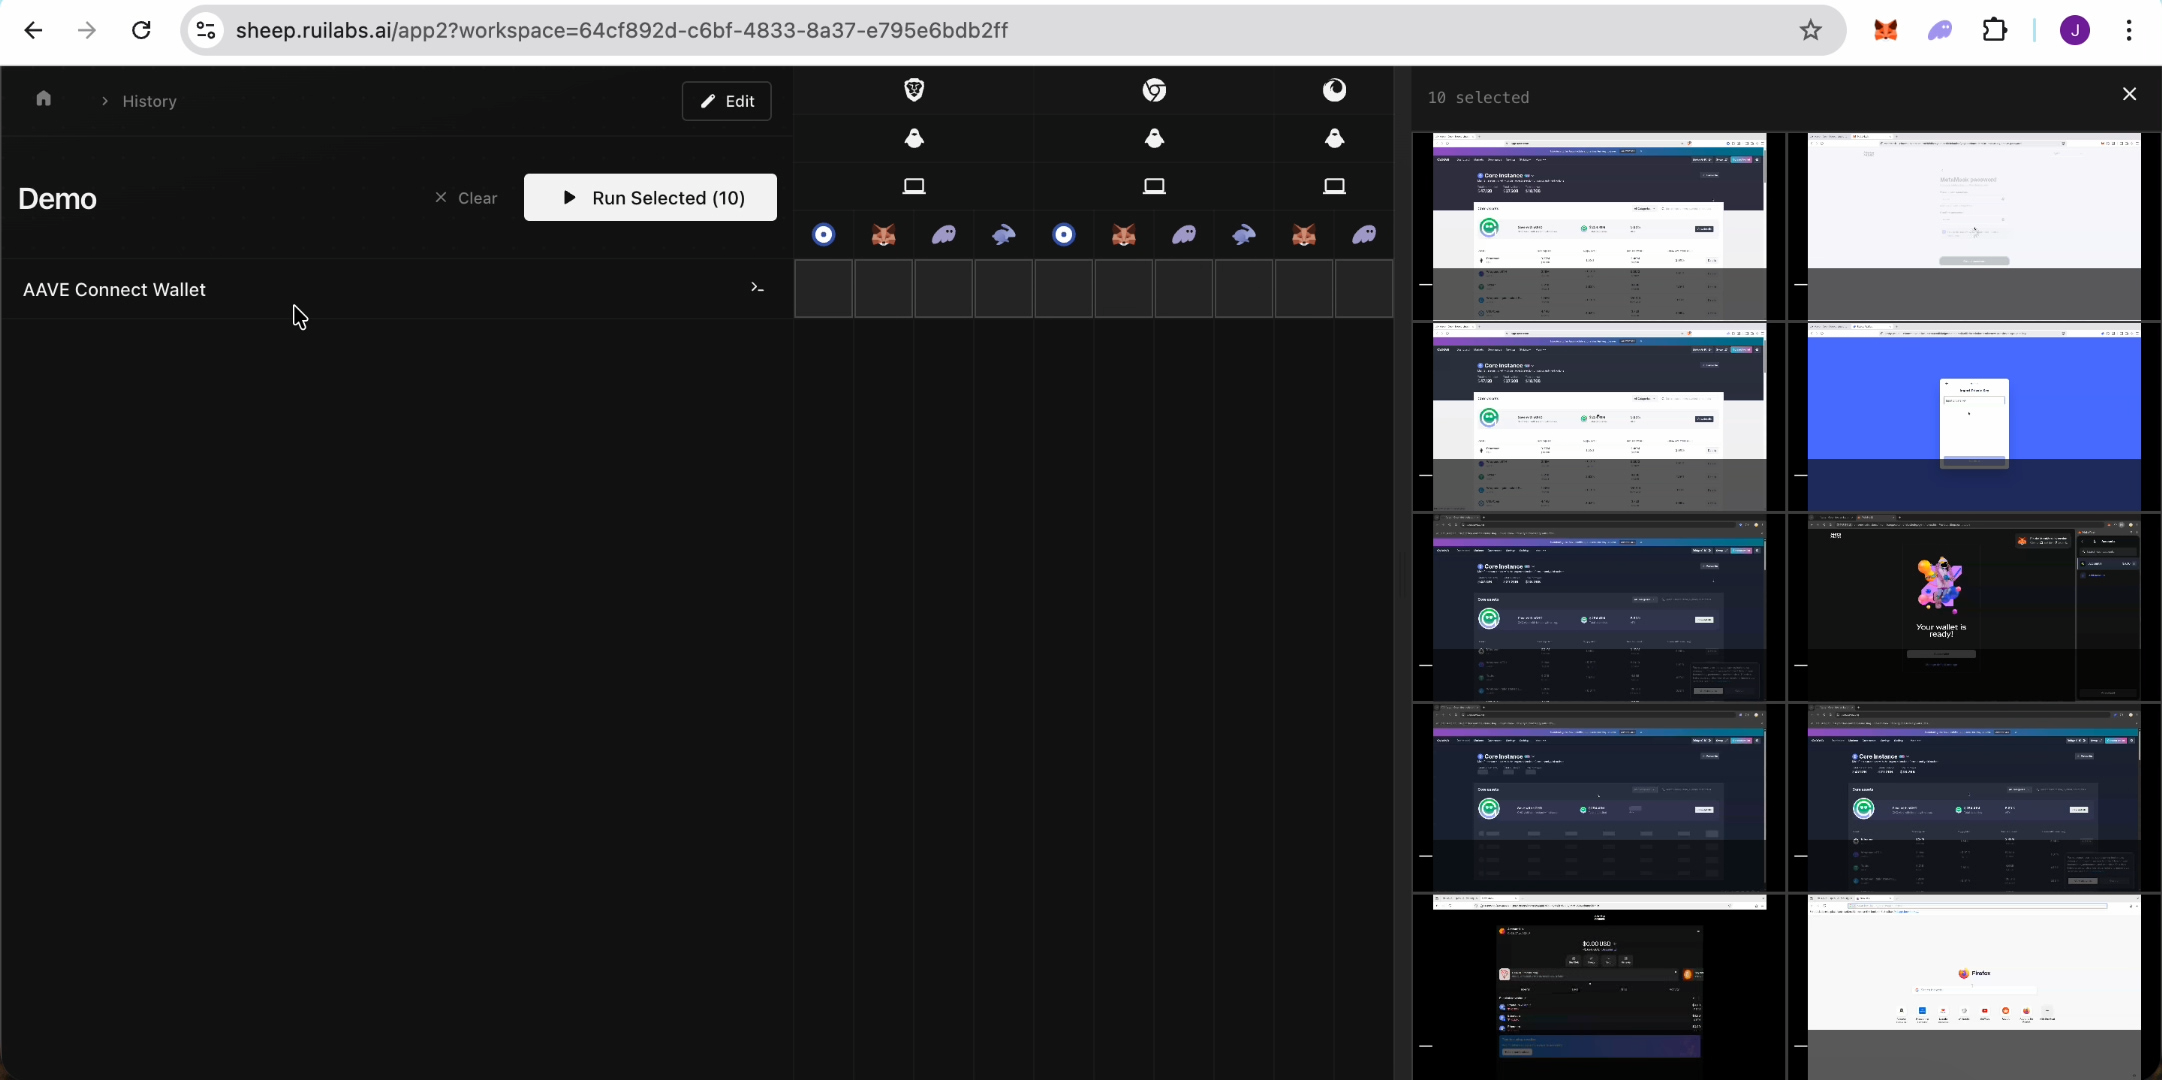Click the Edit button
Viewport: 2162px width, 1080px height.
727,100
